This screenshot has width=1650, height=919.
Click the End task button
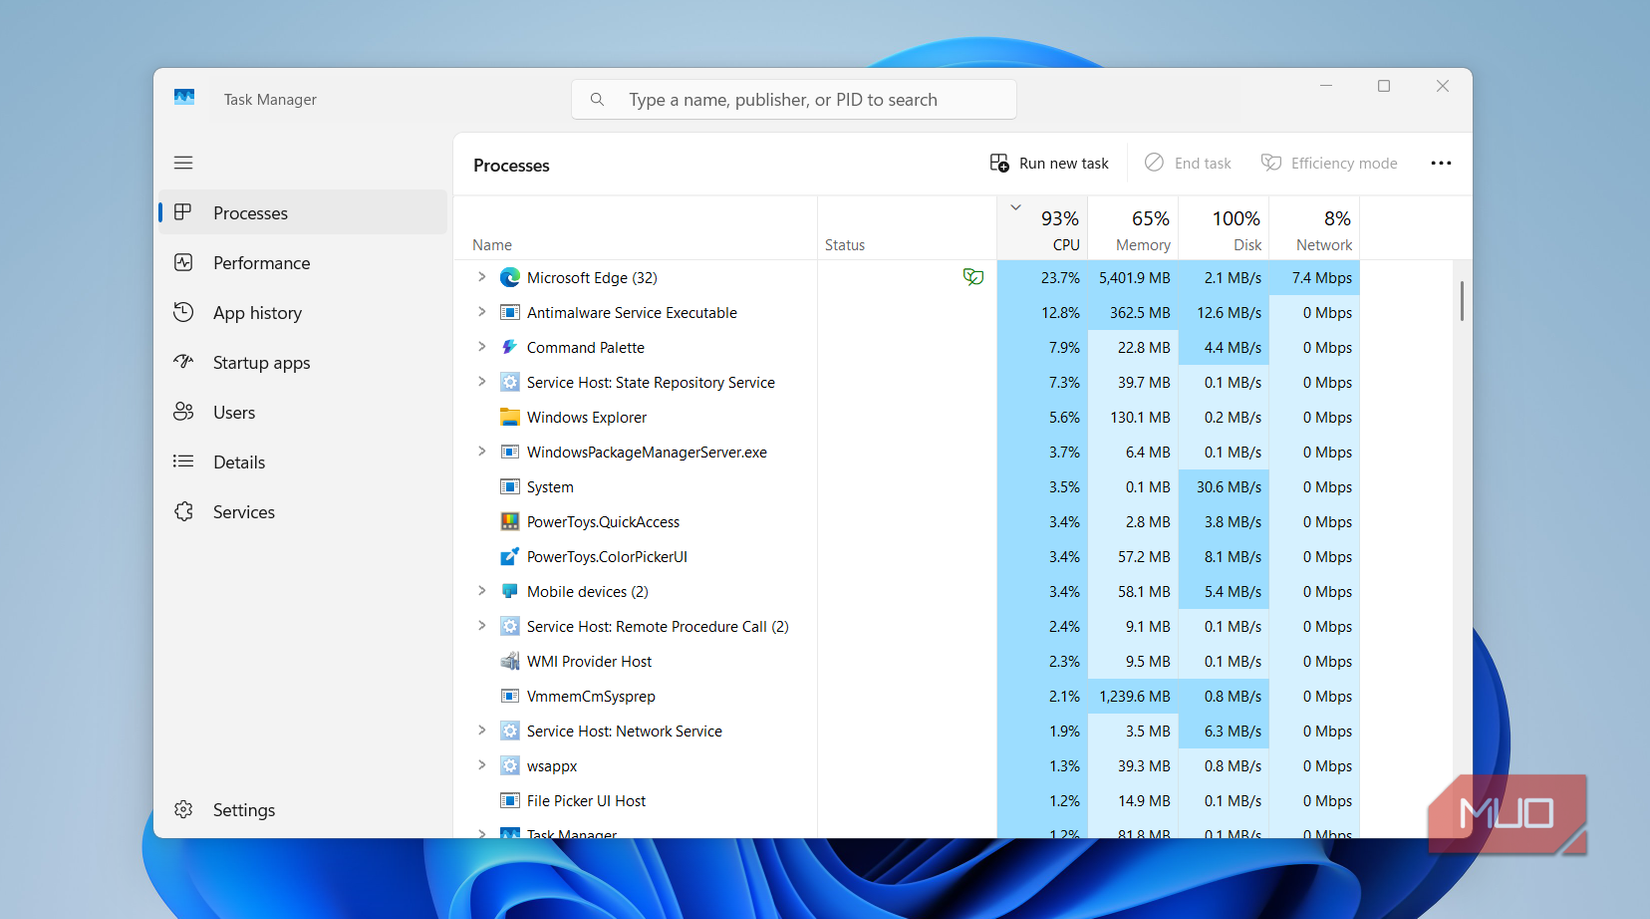point(1188,163)
